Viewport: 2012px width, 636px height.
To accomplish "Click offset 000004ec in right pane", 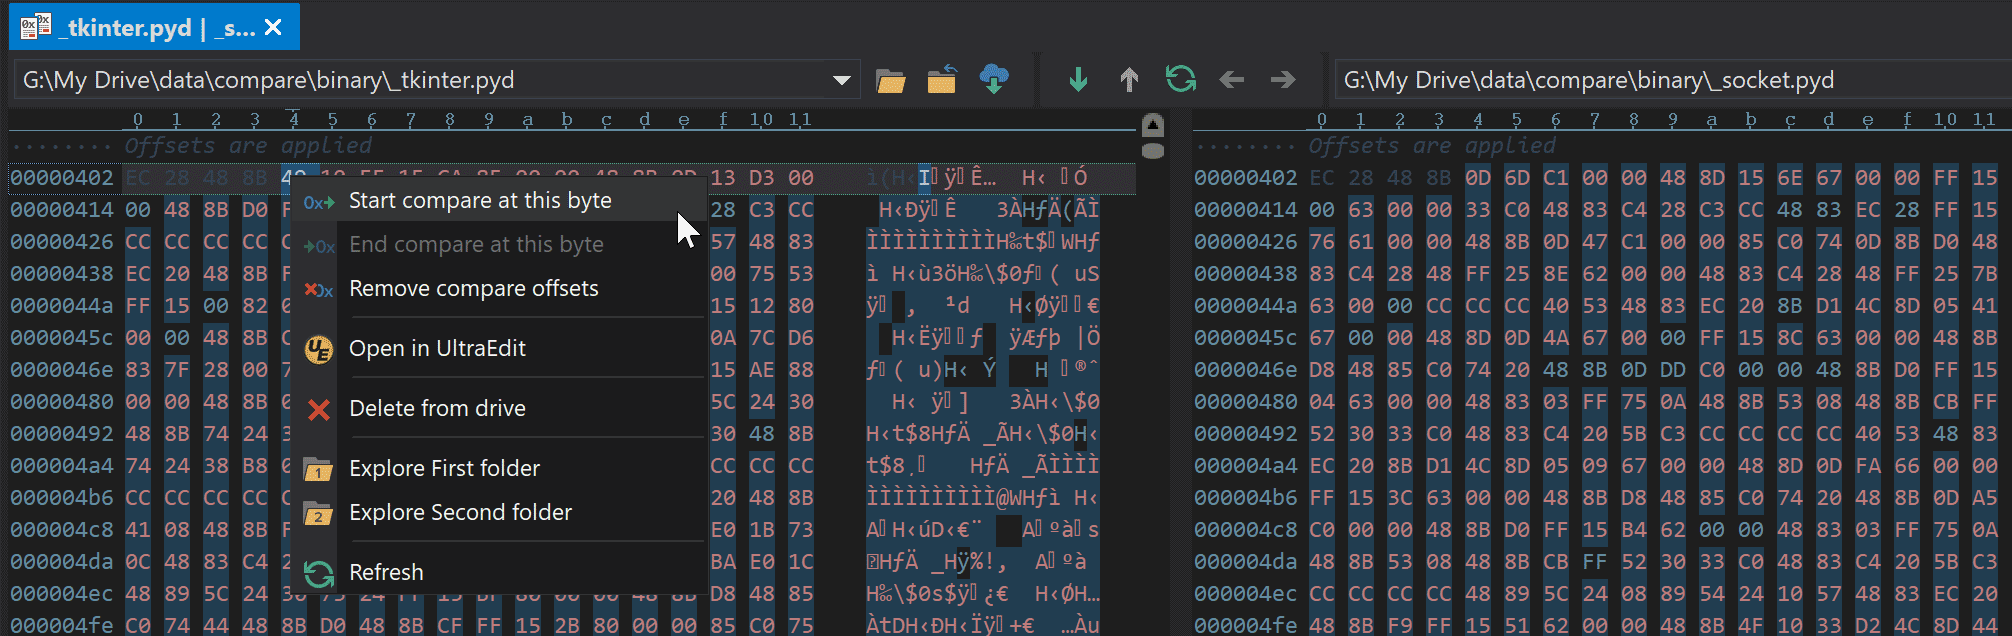I will [1246, 594].
